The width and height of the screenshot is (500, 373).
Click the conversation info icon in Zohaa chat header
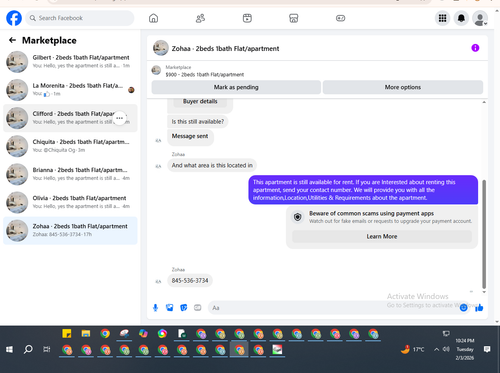[x=475, y=48]
